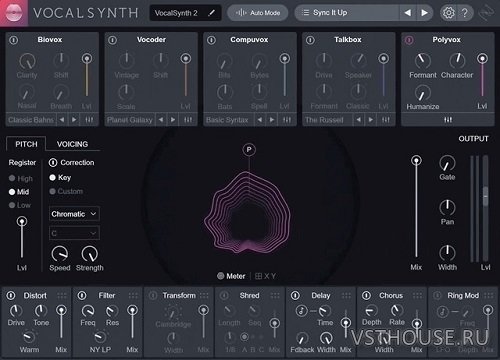Click the iZotope VocalSynth logo icon

pos(14,13)
